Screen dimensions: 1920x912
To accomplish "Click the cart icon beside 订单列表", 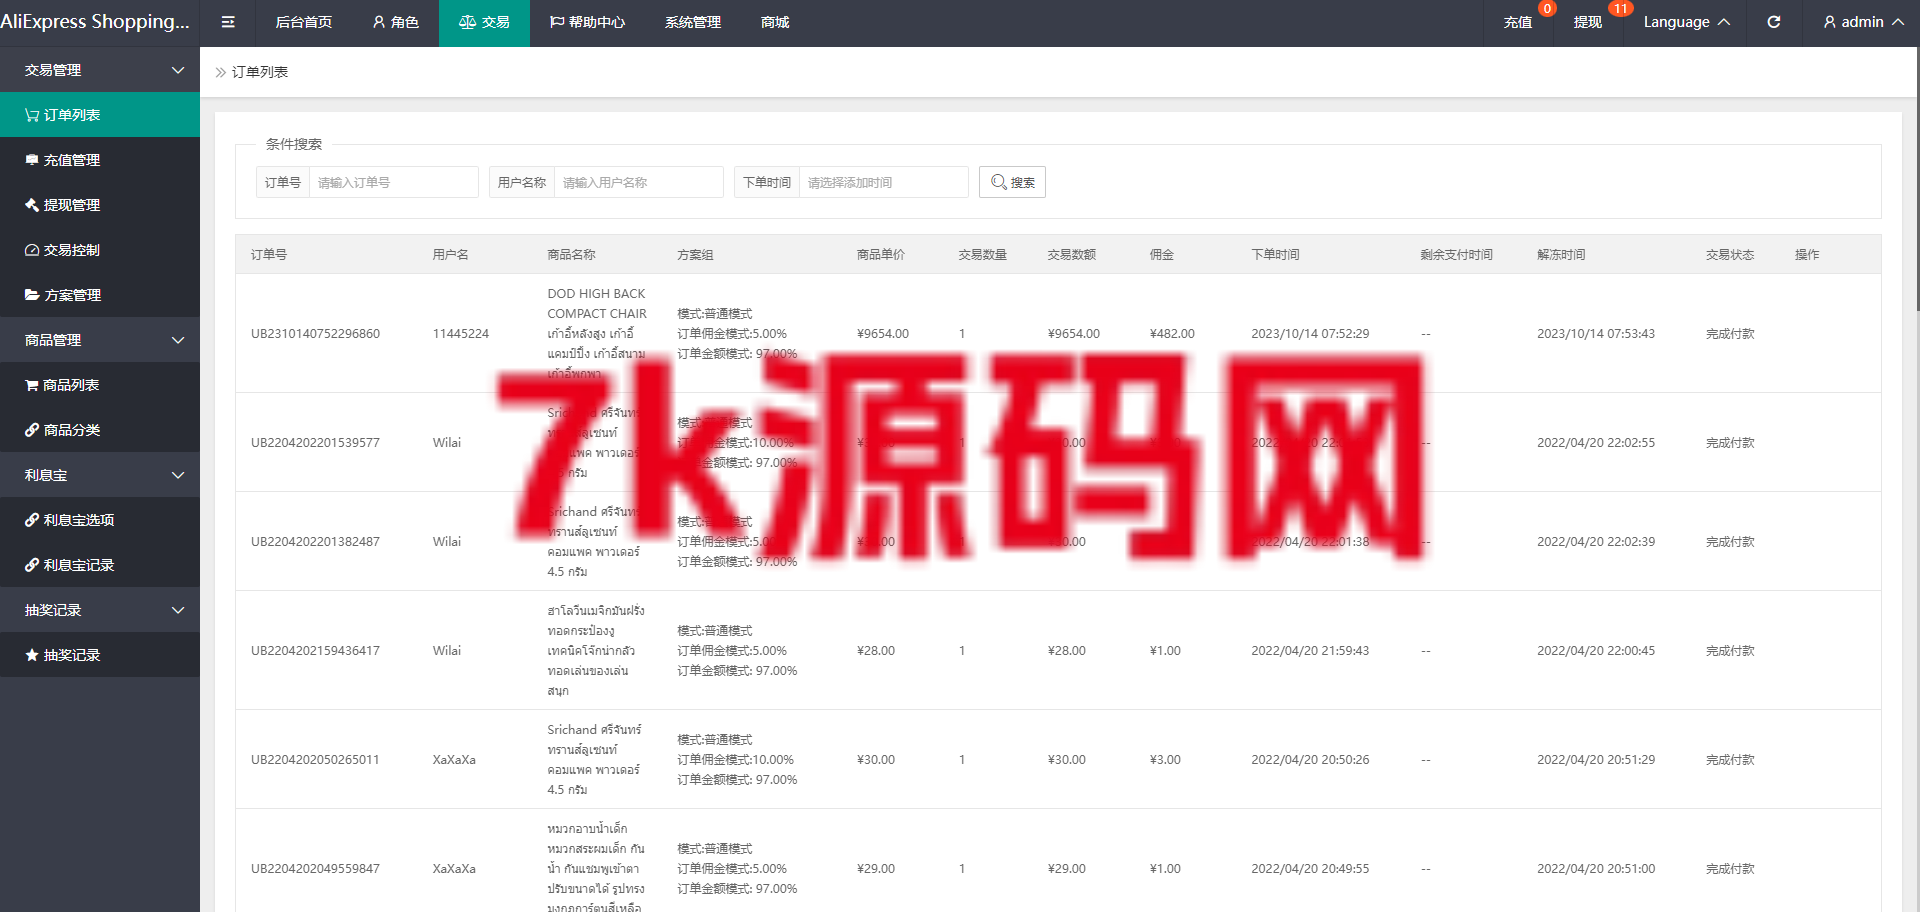I will click(32, 115).
